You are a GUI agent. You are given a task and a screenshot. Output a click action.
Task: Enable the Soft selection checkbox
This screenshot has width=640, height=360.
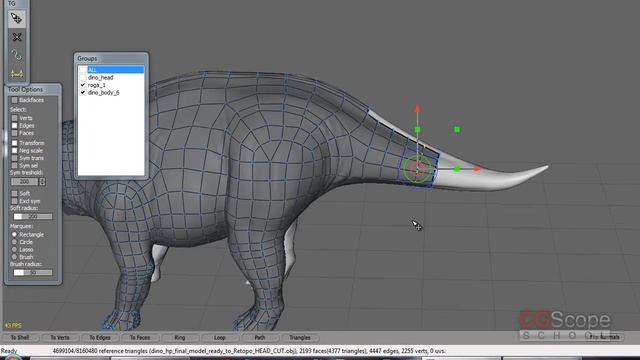click(x=15, y=193)
